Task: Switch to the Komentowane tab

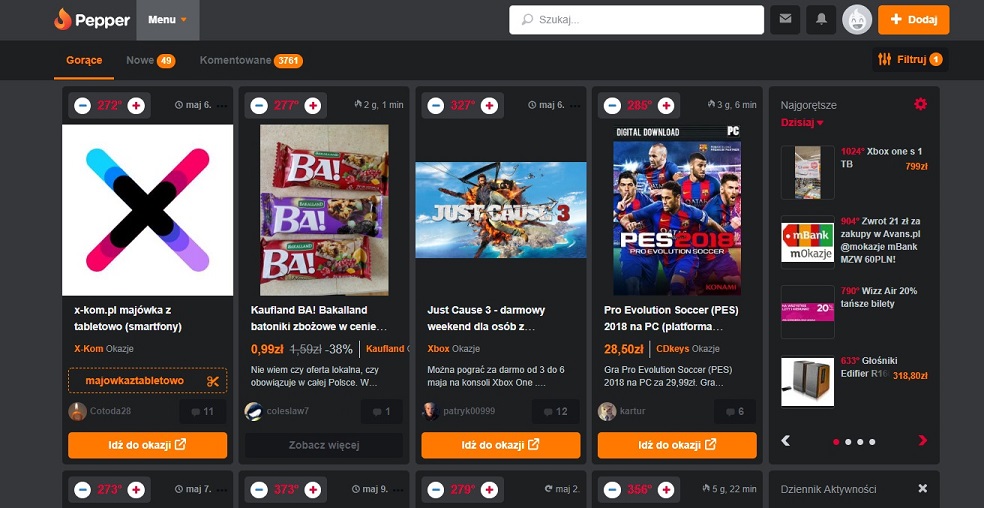Action: (x=251, y=60)
